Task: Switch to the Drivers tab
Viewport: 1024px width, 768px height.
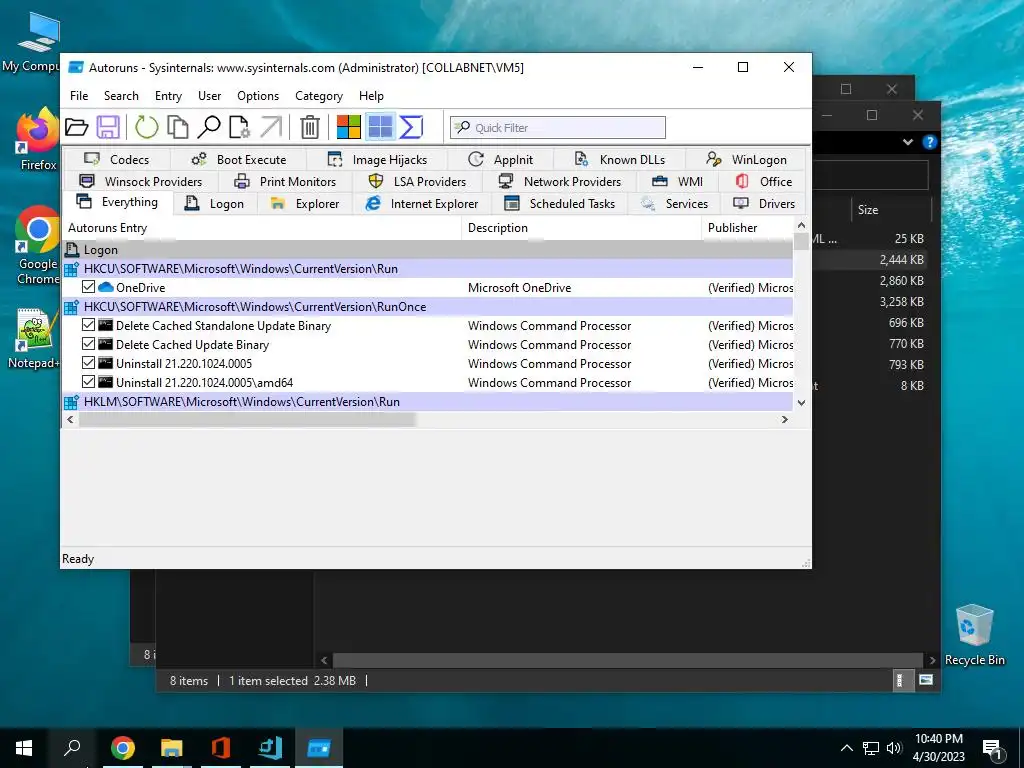Action: pyautogui.click(x=764, y=204)
